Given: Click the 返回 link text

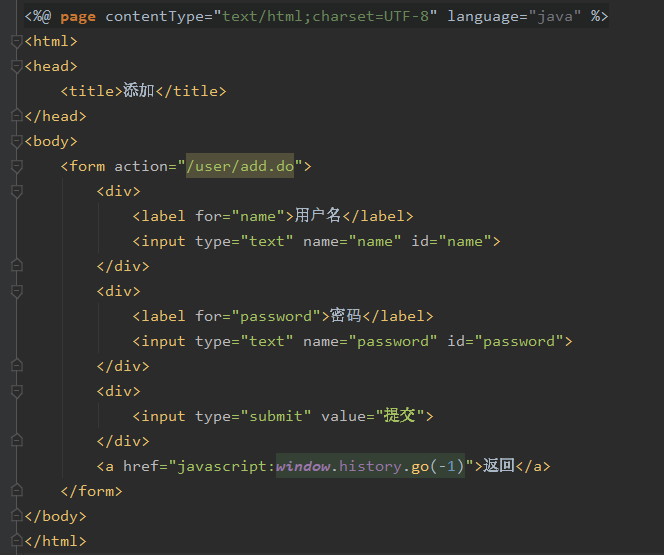Looking at the screenshot, I should coord(499,465).
